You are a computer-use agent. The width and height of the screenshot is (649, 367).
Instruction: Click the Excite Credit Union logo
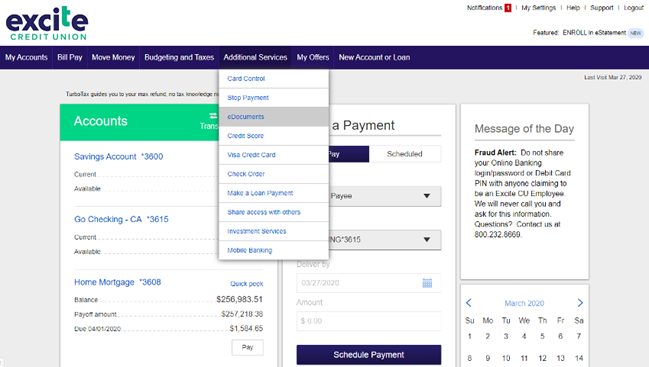47,23
